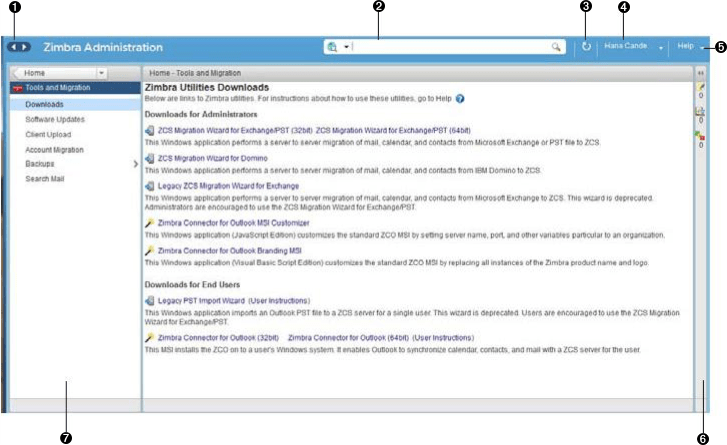Viewport: 727px width, 445px height.
Task: Download ZCS Migration Wizard for Exchange/PST (64bit)
Action: pyautogui.click(x=393, y=131)
